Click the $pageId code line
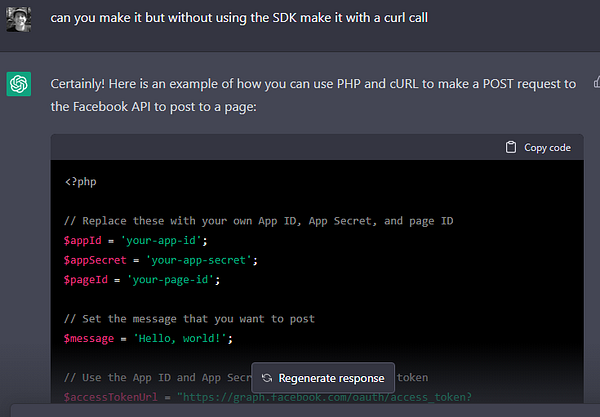The height and width of the screenshot is (417, 600). coord(142,280)
